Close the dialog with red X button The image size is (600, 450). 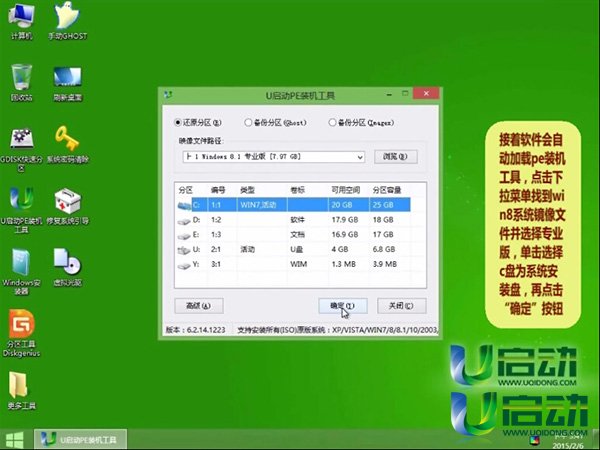(426, 93)
